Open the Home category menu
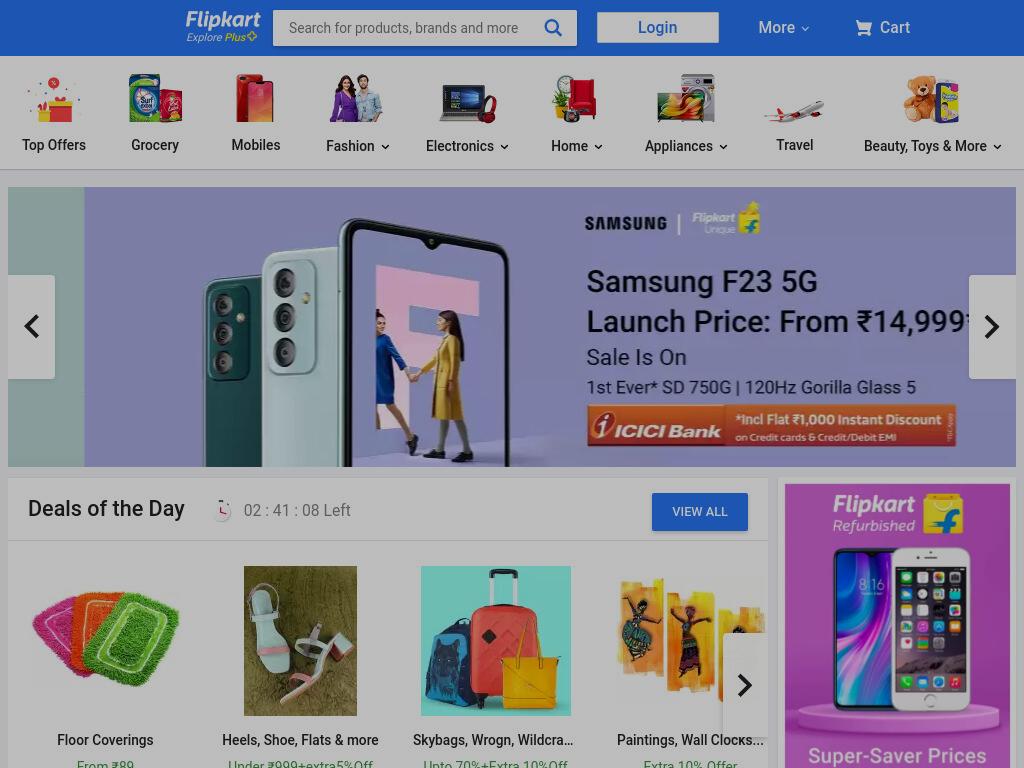 click(577, 146)
